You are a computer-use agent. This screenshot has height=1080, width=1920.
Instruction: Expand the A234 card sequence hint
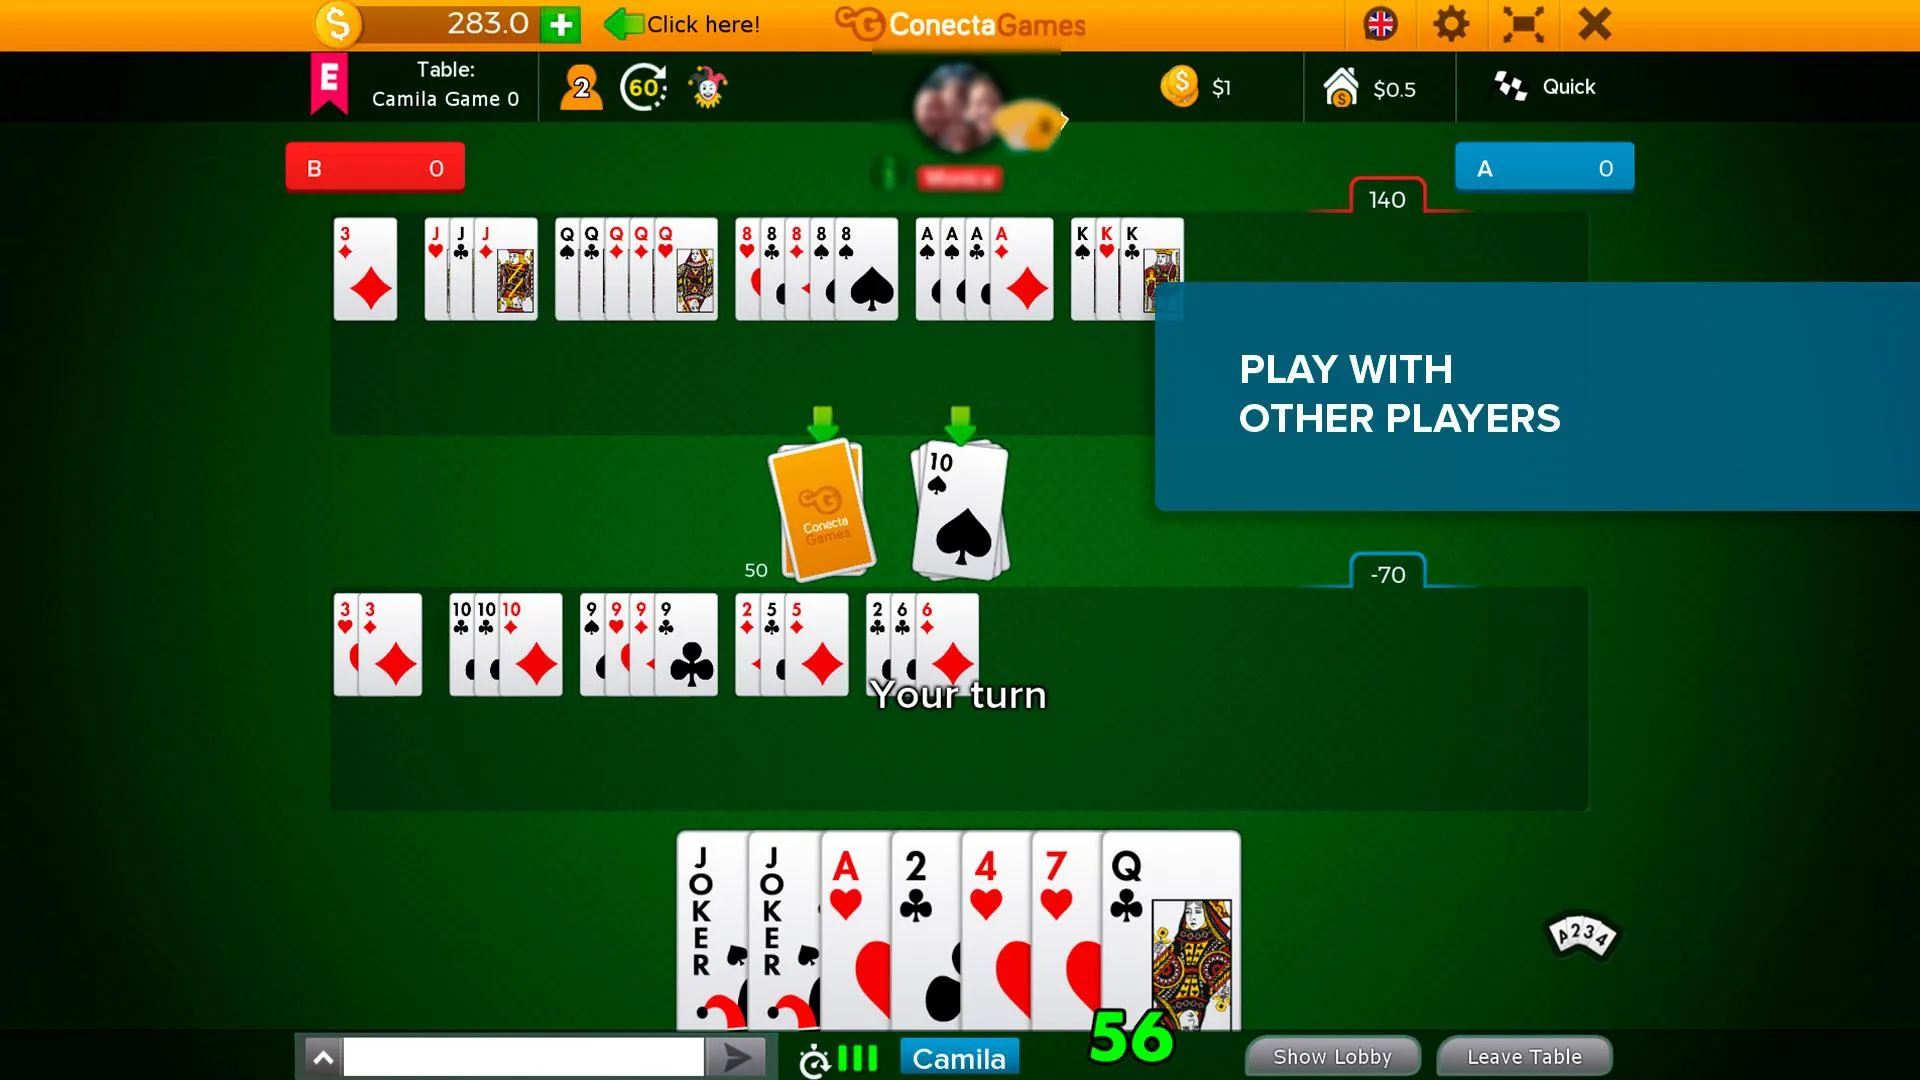(1581, 935)
